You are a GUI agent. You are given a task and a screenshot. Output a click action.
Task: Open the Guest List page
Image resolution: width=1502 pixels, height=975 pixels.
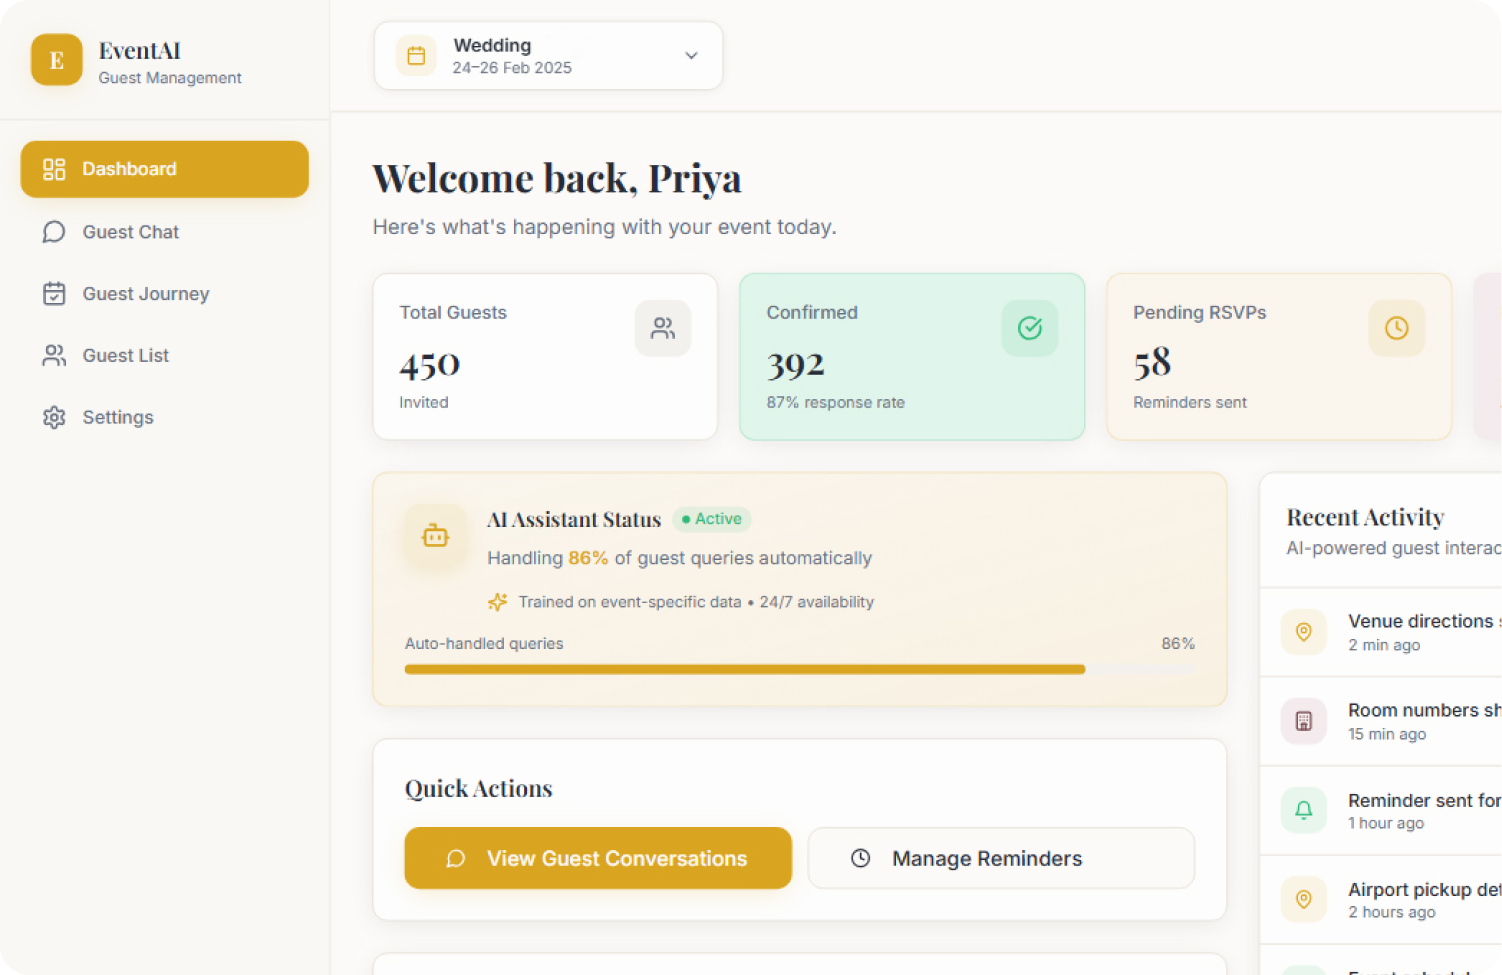coord(125,356)
